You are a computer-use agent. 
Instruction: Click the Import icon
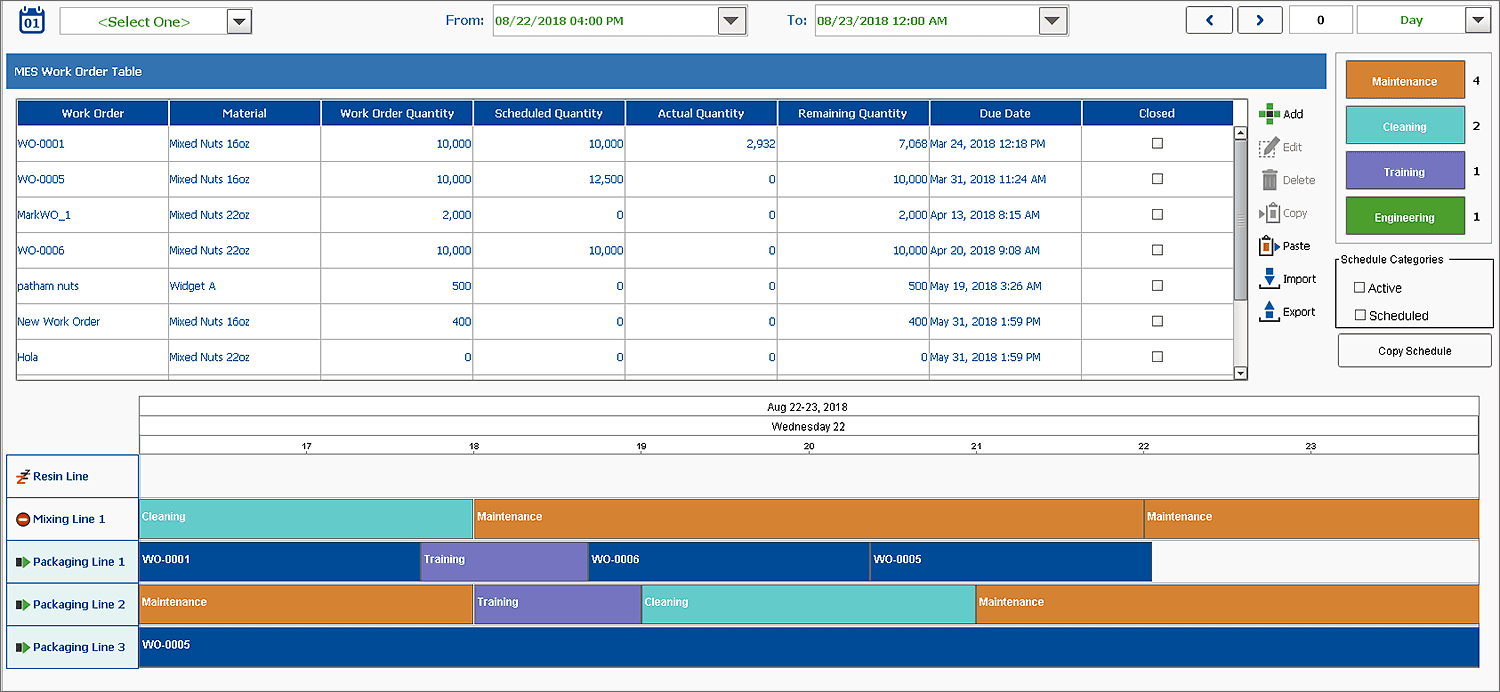1269,279
